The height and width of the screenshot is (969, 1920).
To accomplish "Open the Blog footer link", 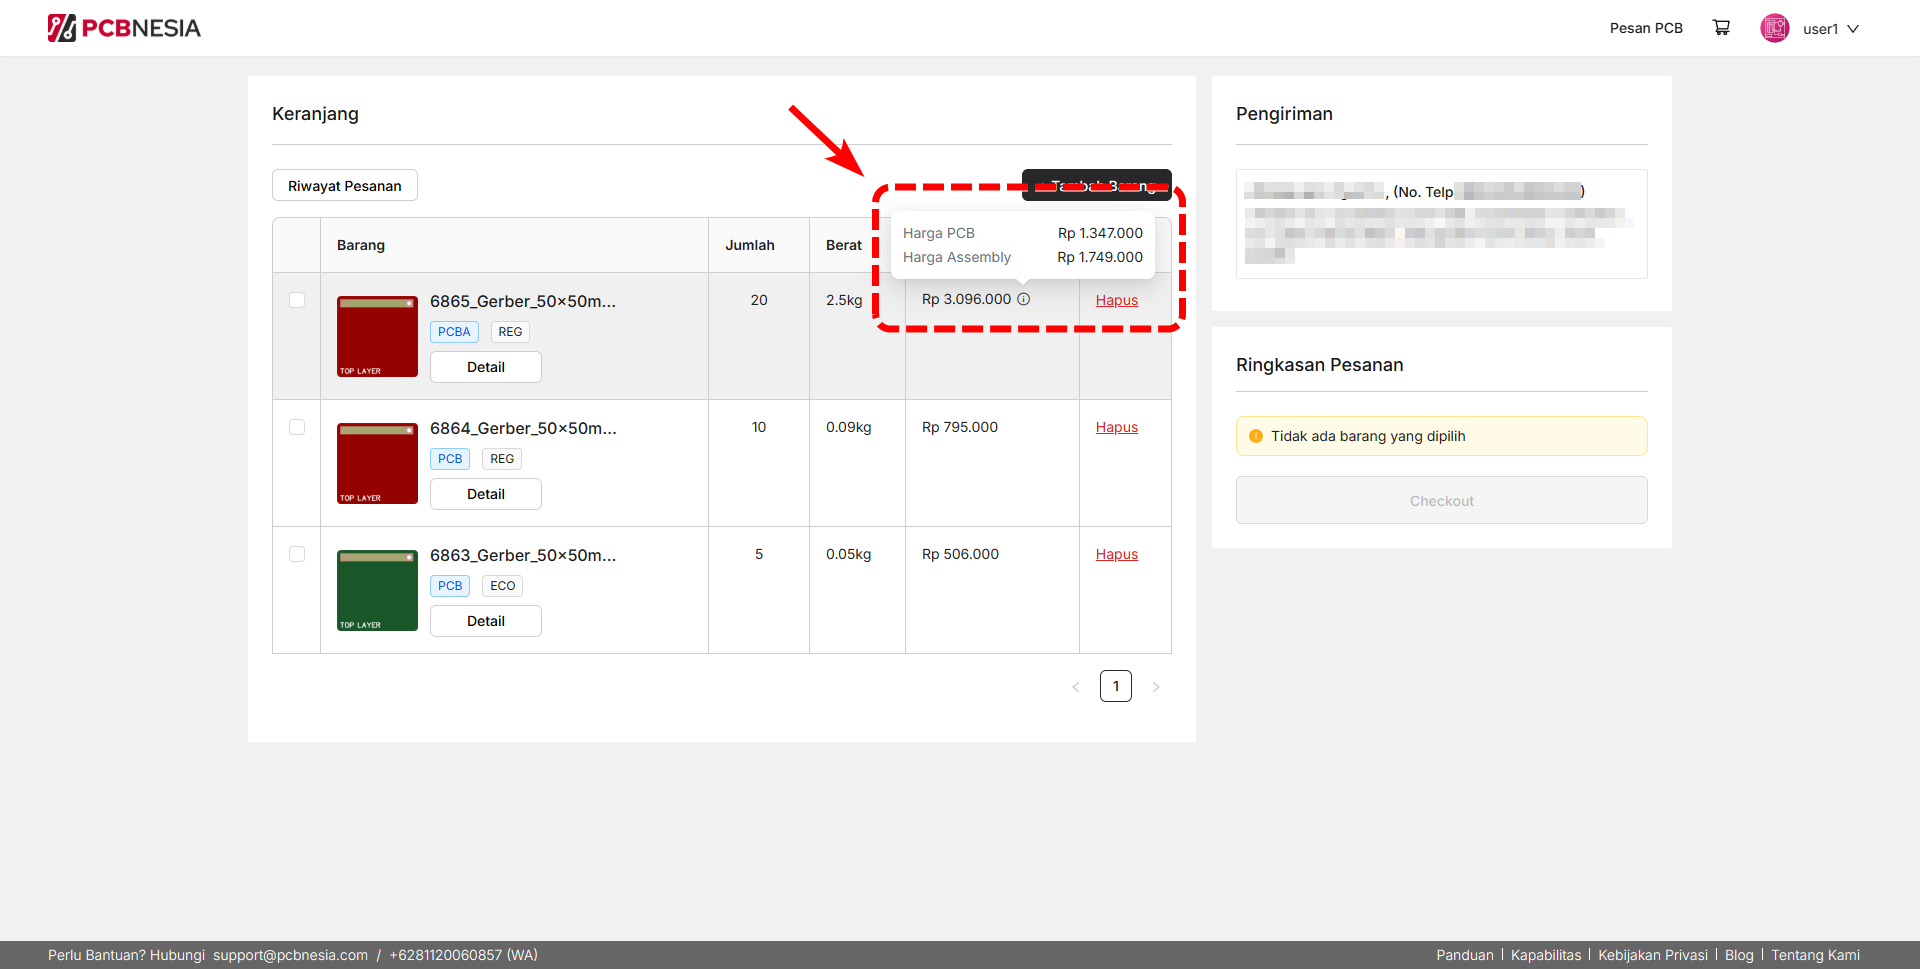I will coord(1739,955).
